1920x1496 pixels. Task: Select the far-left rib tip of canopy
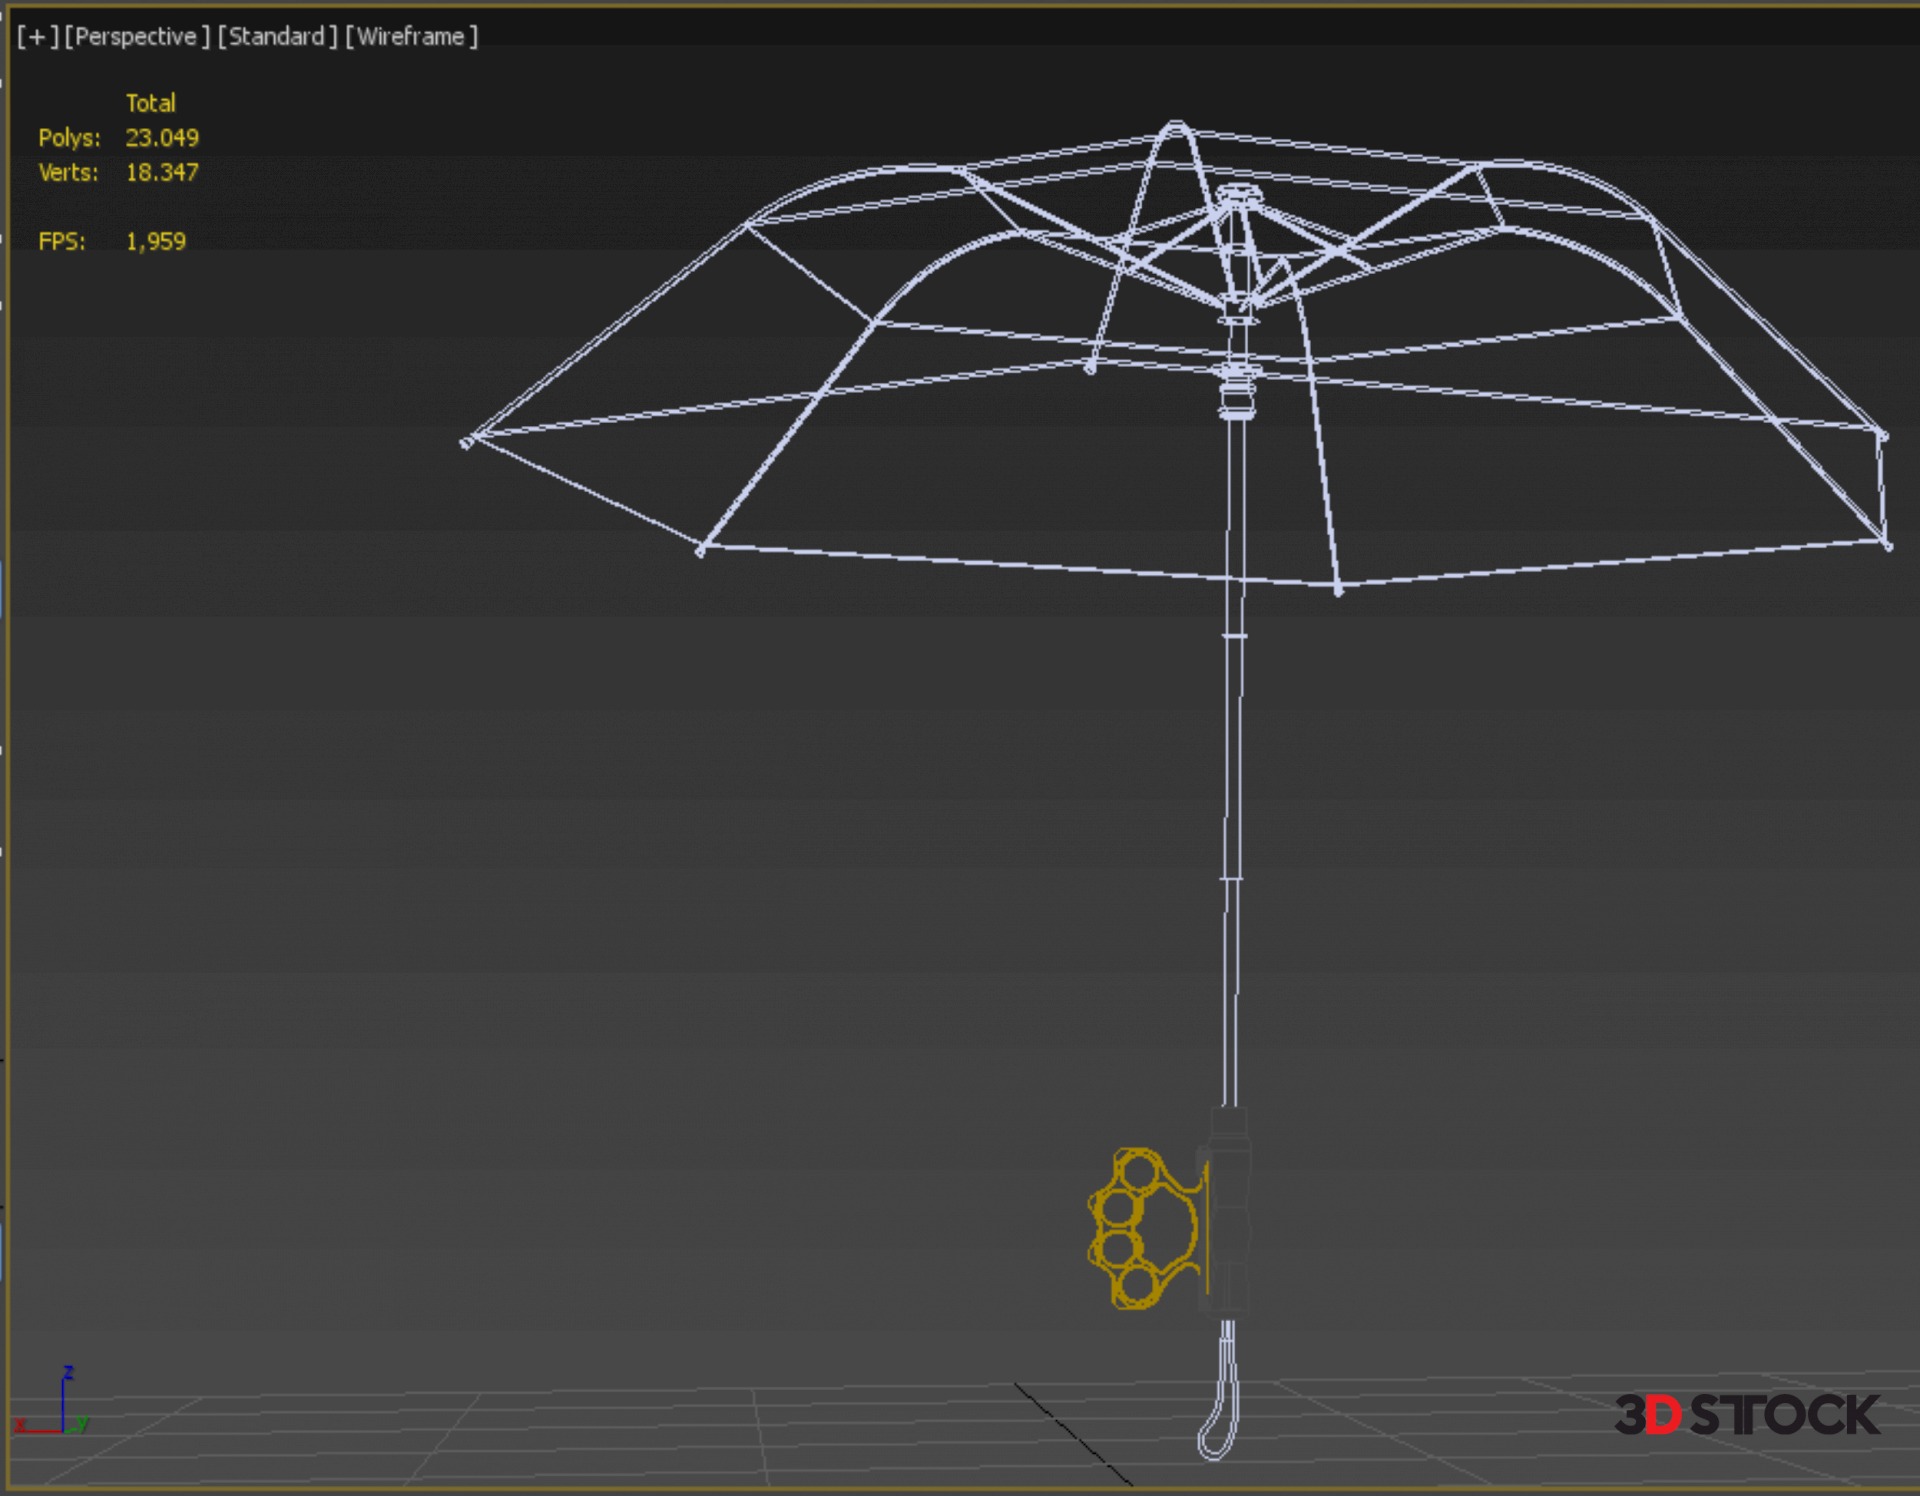[466, 442]
